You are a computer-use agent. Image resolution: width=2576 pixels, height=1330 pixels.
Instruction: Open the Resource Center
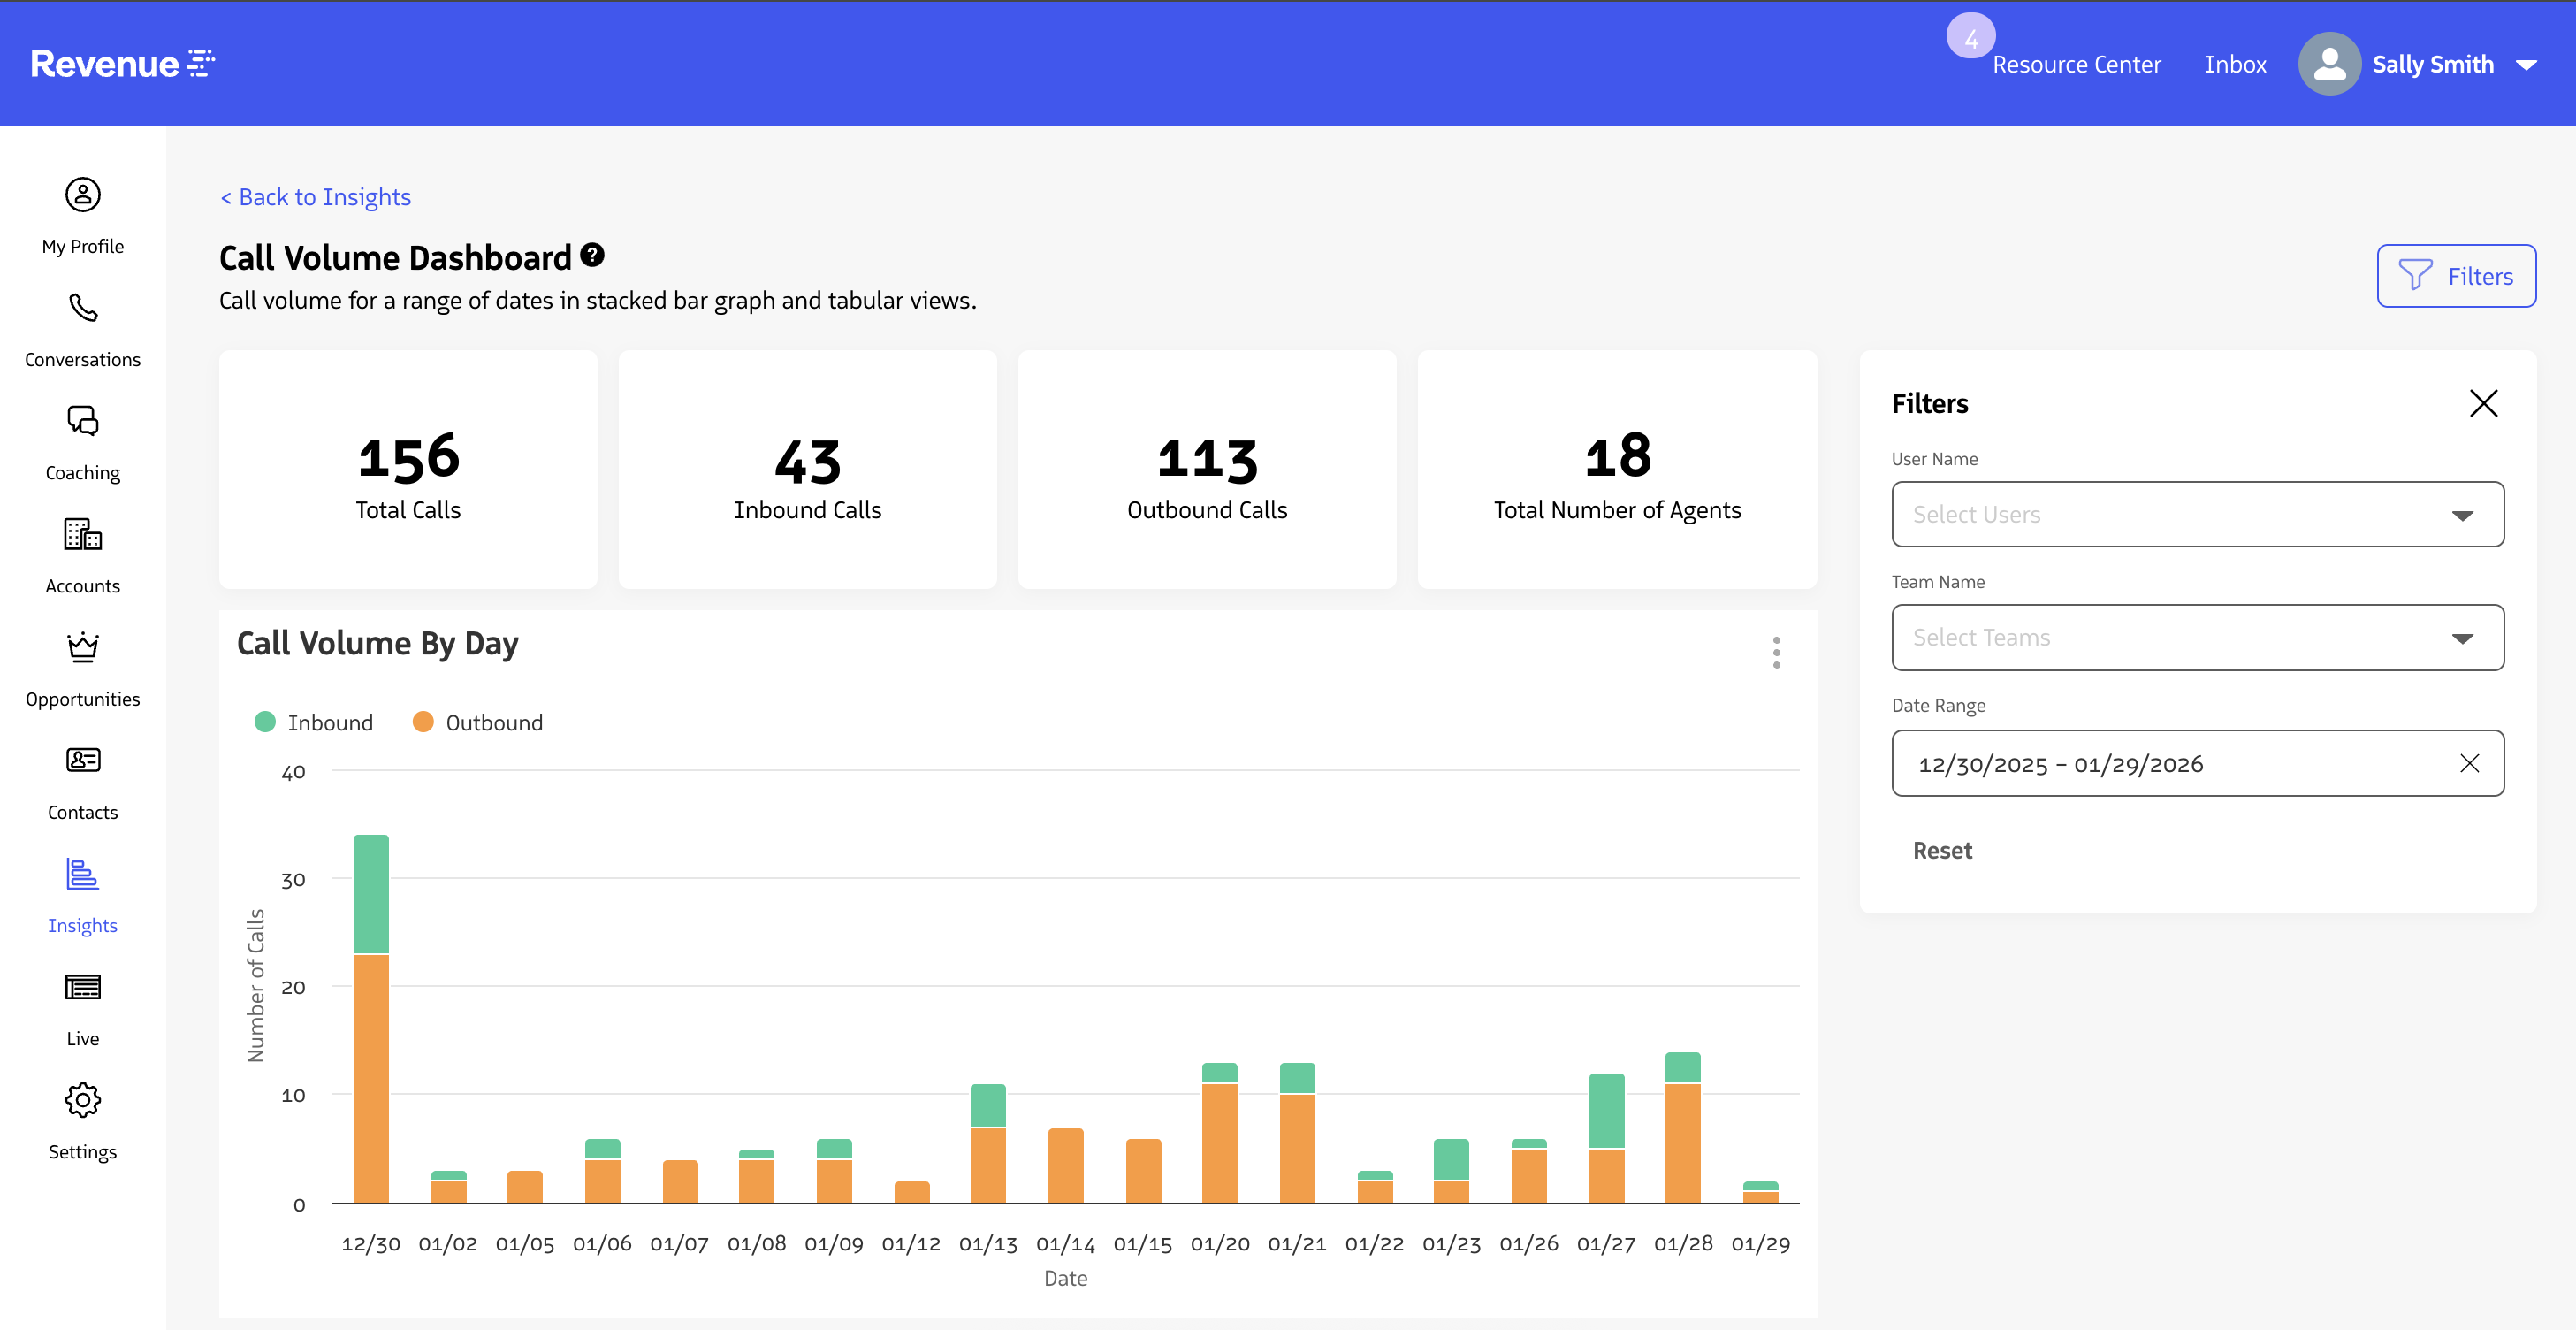(x=2076, y=63)
